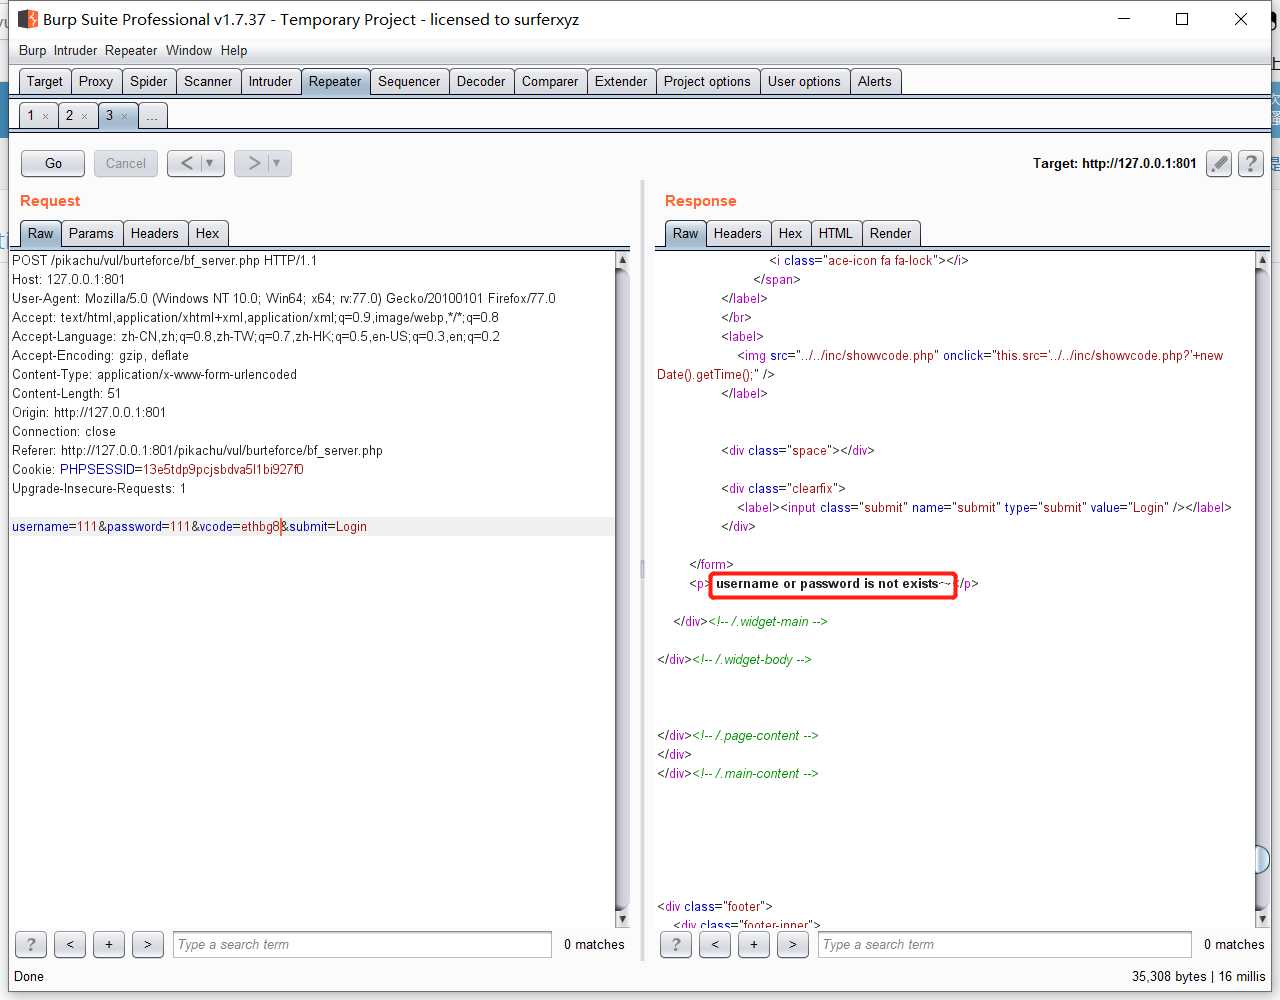Switch to the Extender tab
The height and width of the screenshot is (1000, 1280).
(x=621, y=81)
